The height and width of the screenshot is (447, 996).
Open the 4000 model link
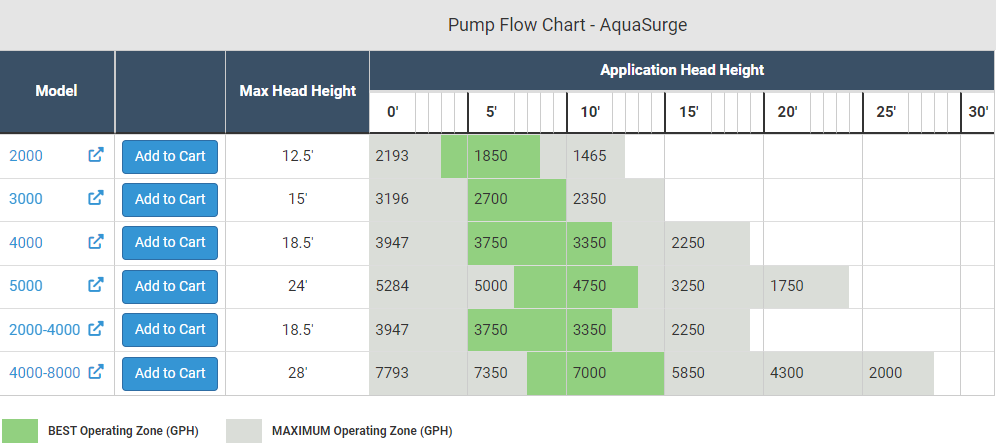26,243
